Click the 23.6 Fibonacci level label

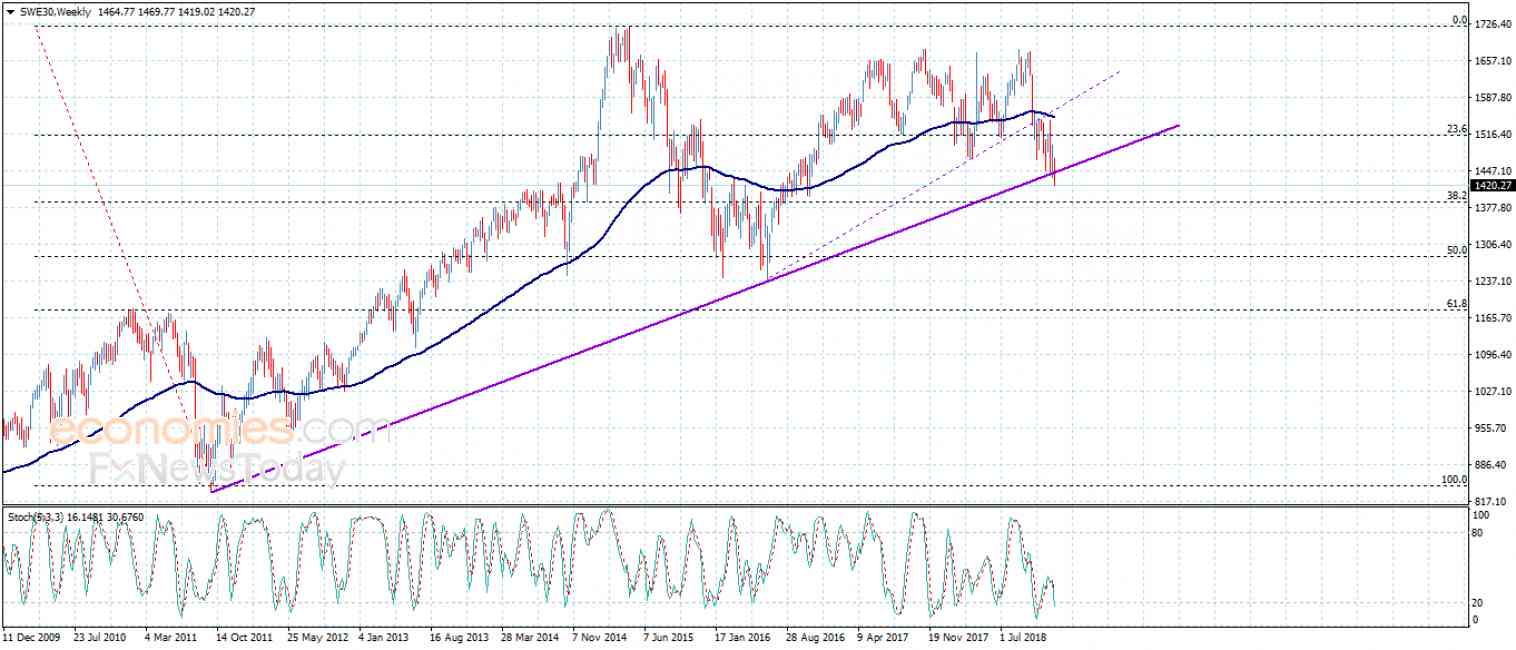click(x=1457, y=129)
